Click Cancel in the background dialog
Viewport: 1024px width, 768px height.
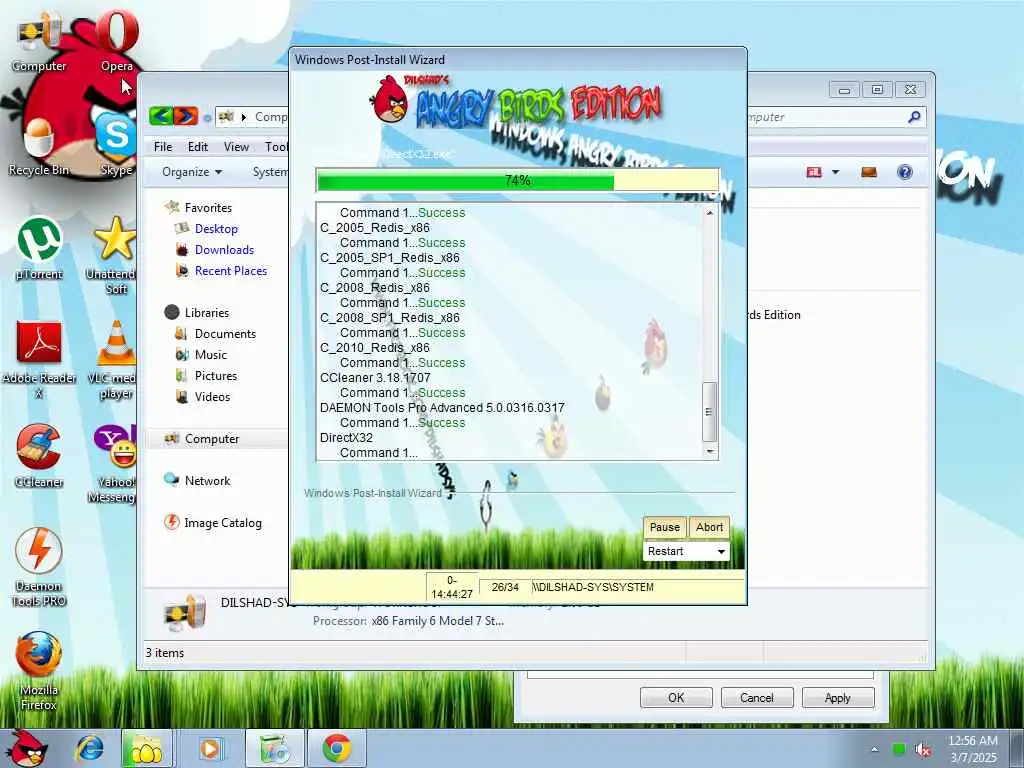click(757, 697)
